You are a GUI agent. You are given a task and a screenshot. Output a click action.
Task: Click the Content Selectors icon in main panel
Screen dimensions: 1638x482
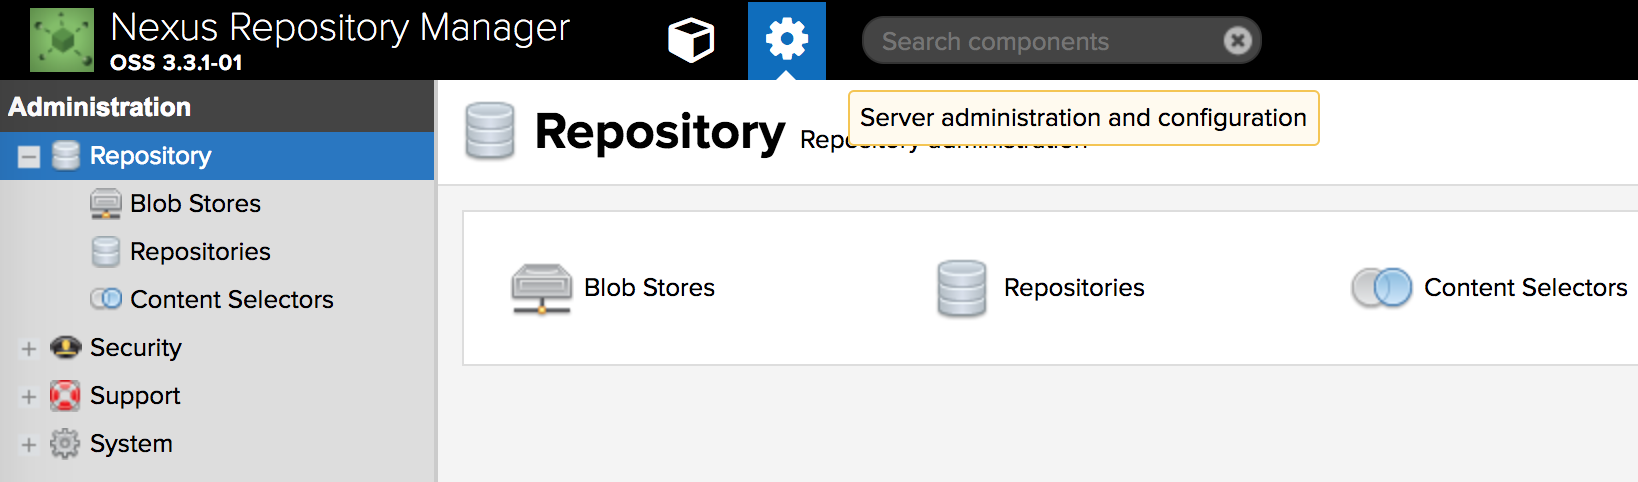click(1381, 288)
